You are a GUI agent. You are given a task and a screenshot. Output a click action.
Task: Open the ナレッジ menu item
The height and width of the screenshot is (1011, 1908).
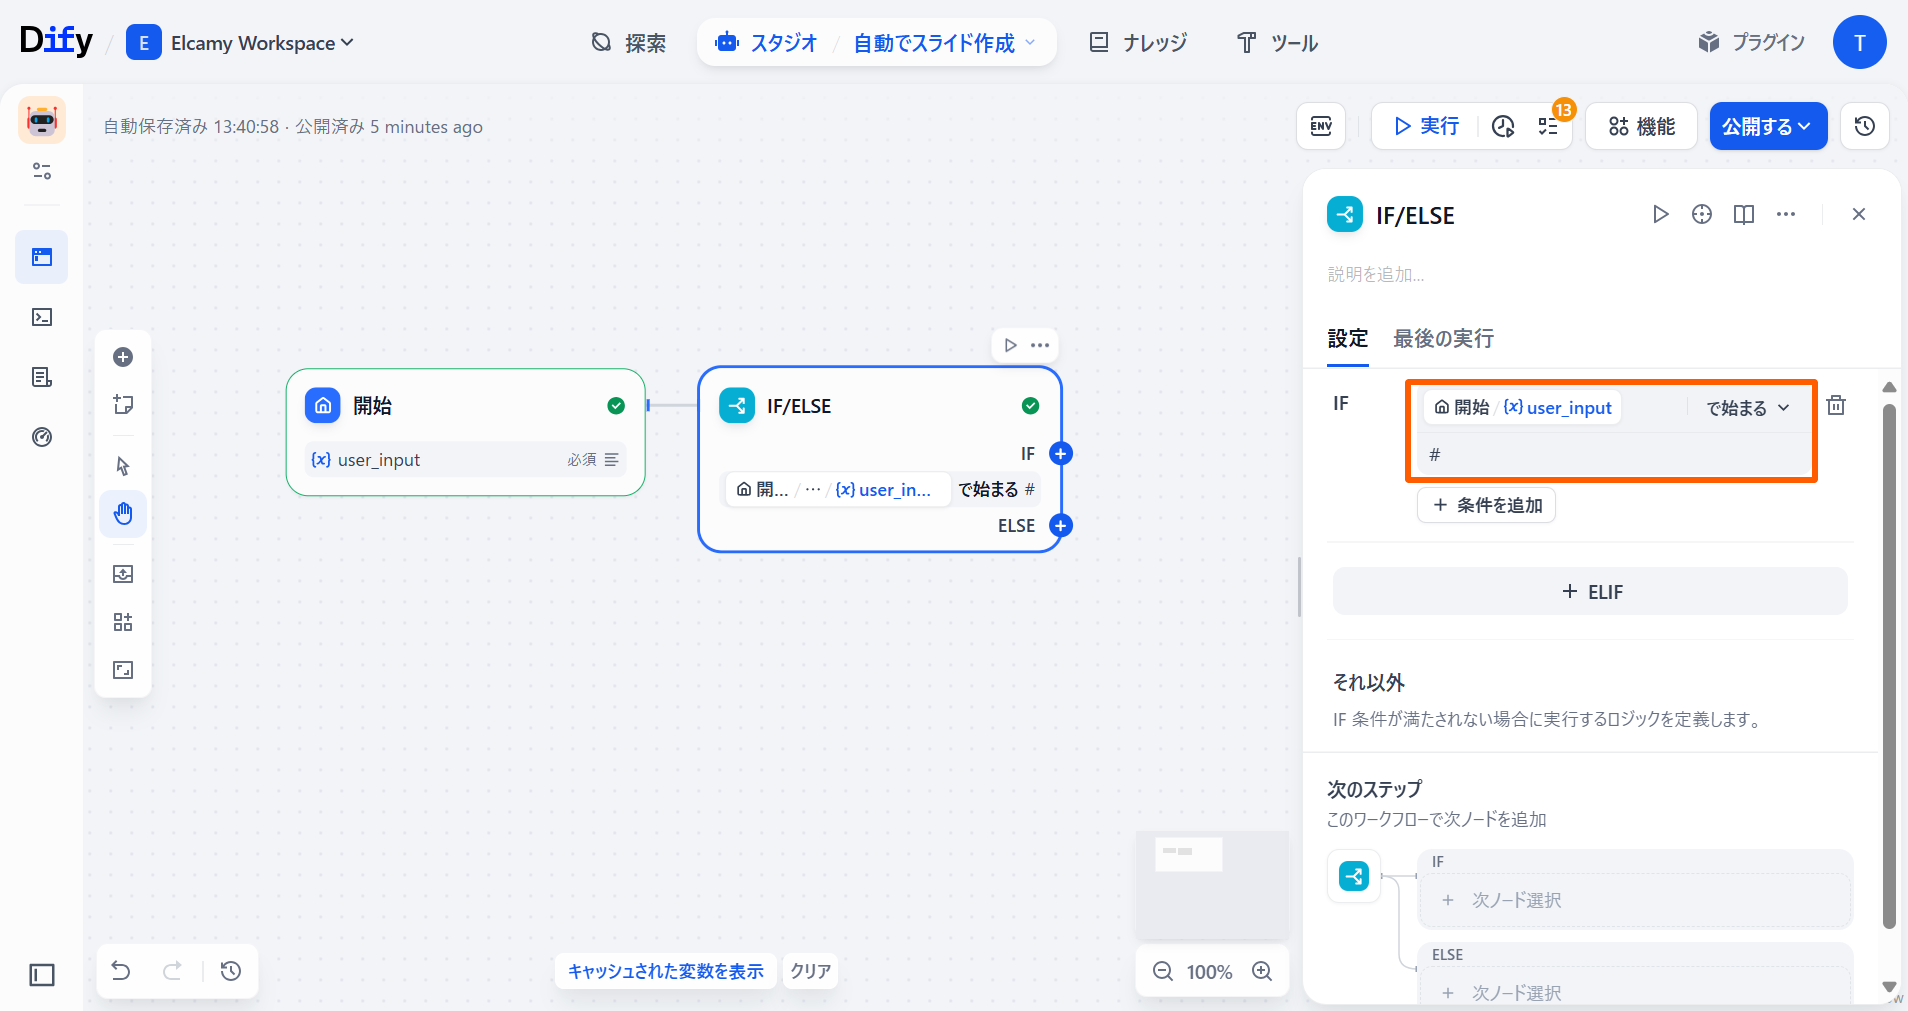[x=1138, y=43]
